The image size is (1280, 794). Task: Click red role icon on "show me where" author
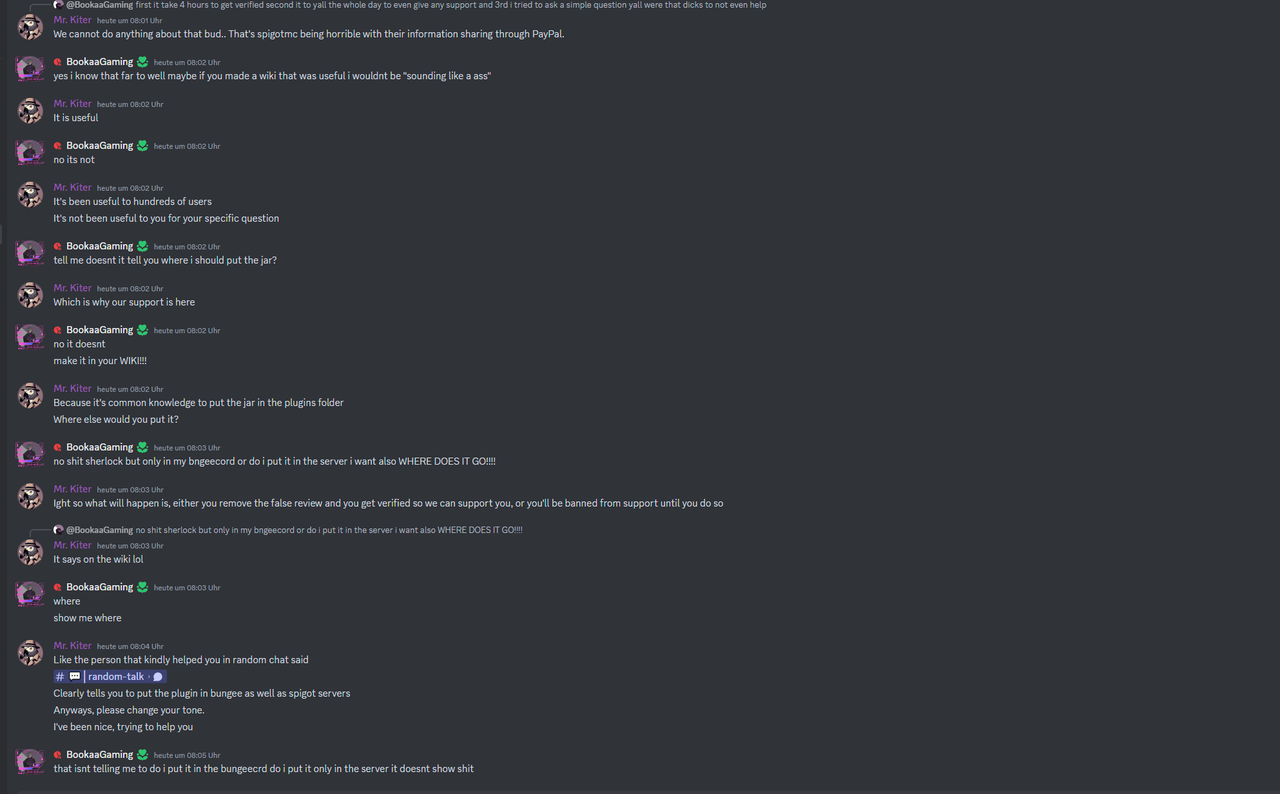pos(58,587)
